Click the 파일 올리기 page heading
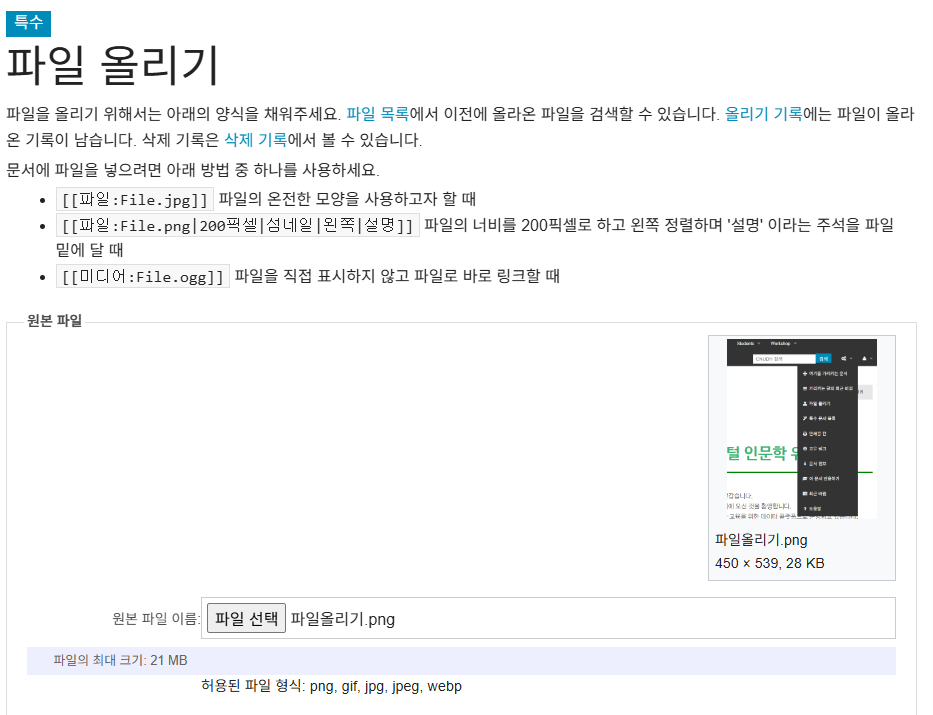This screenshot has height=715, width=933. [x=113, y=66]
